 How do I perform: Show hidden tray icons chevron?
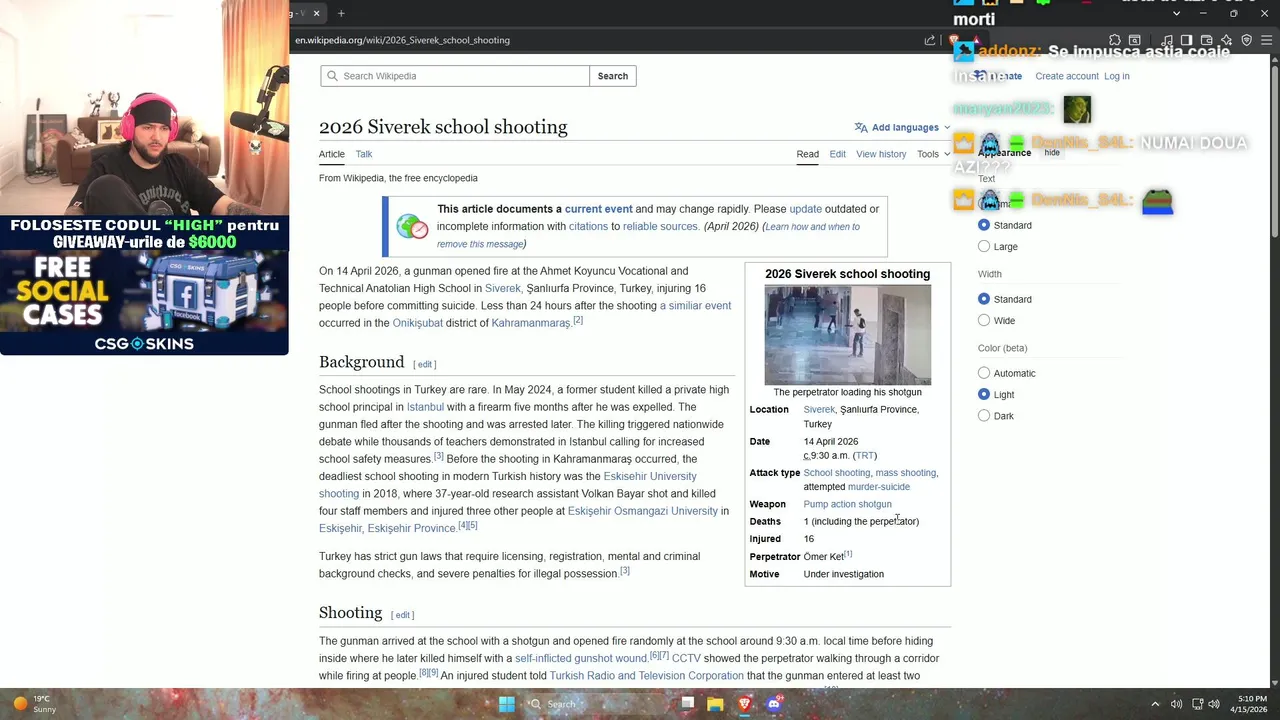coord(1155,704)
